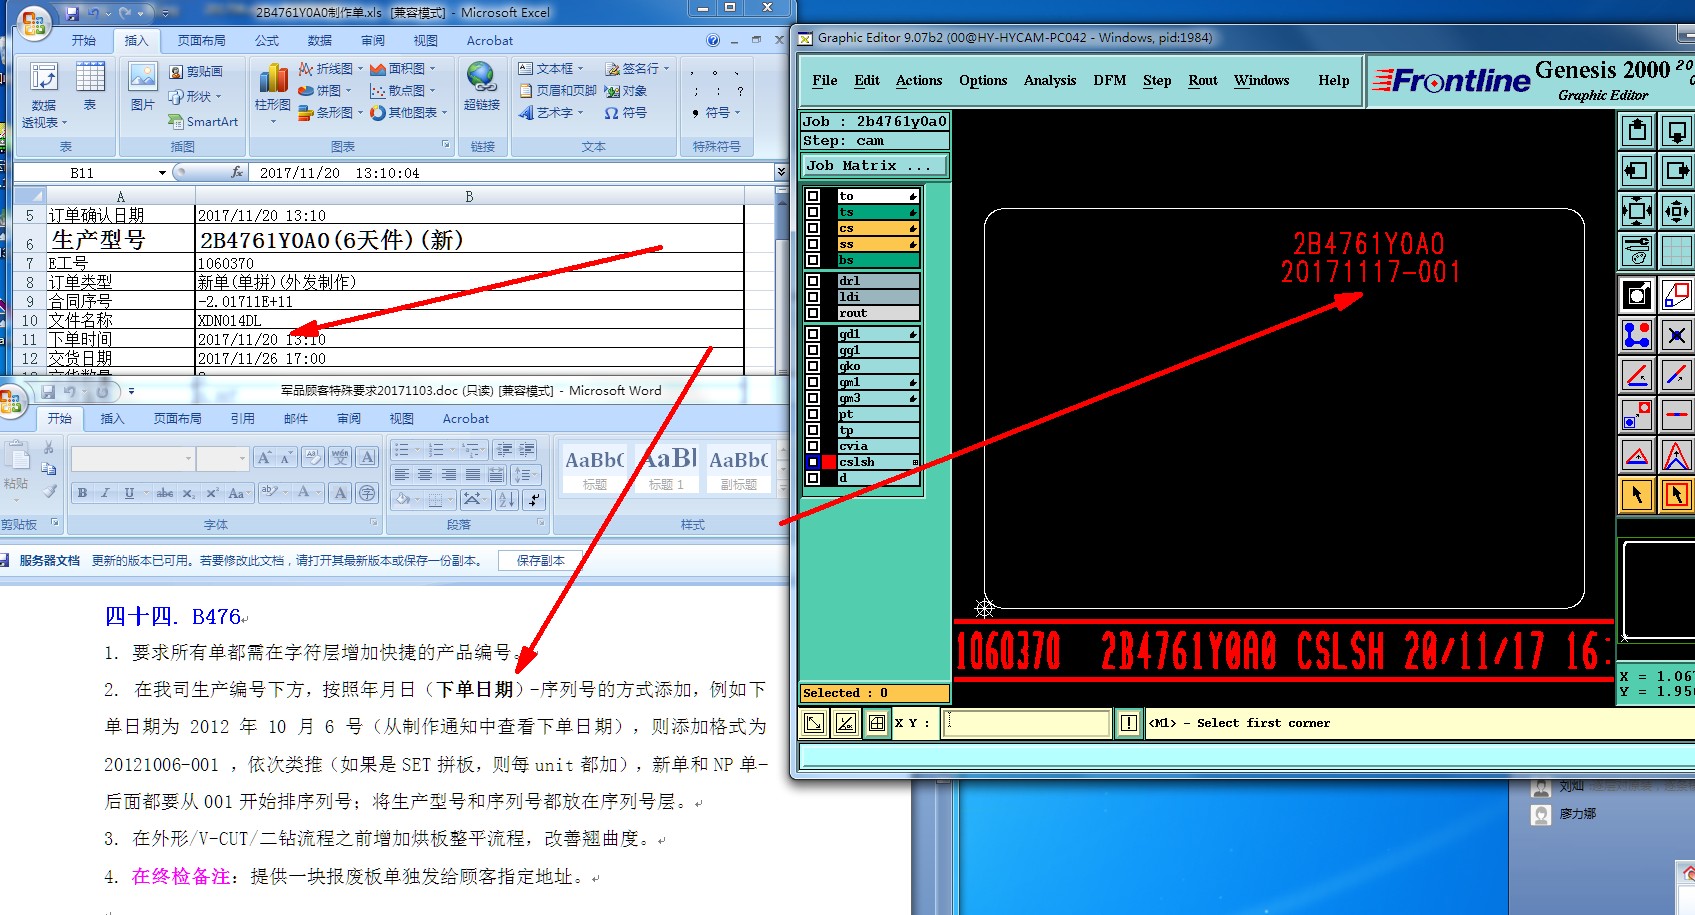Click the pan-right arrow icon in Genesis

[1677, 171]
